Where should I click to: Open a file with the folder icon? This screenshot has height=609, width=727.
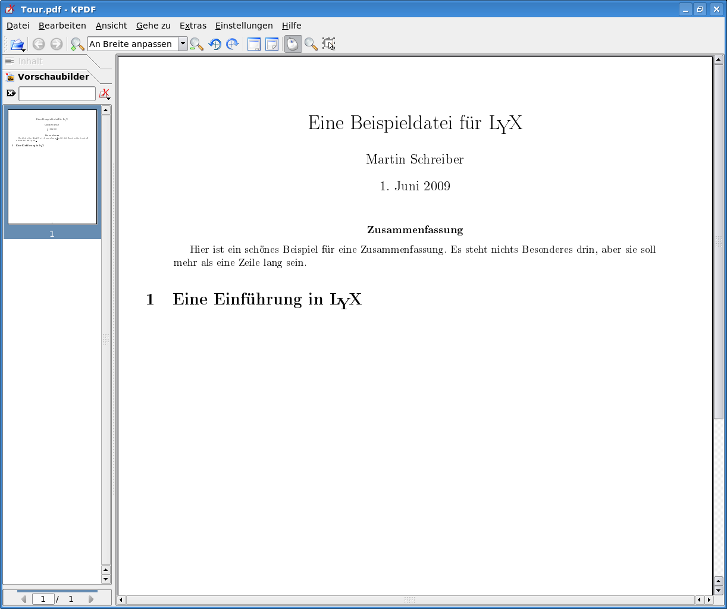pos(17,44)
